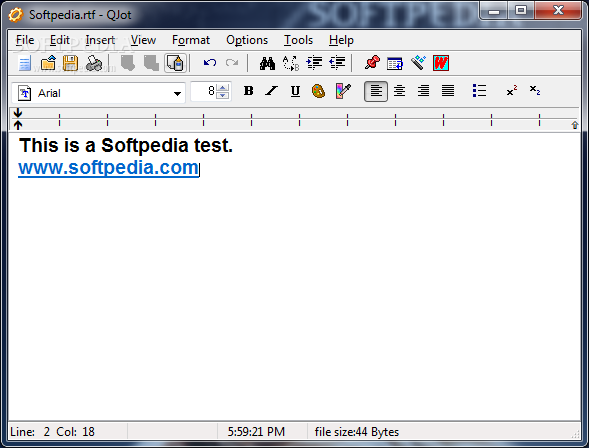Toggle Bold formatting
The image size is (589, 448).
coord(248,91)
